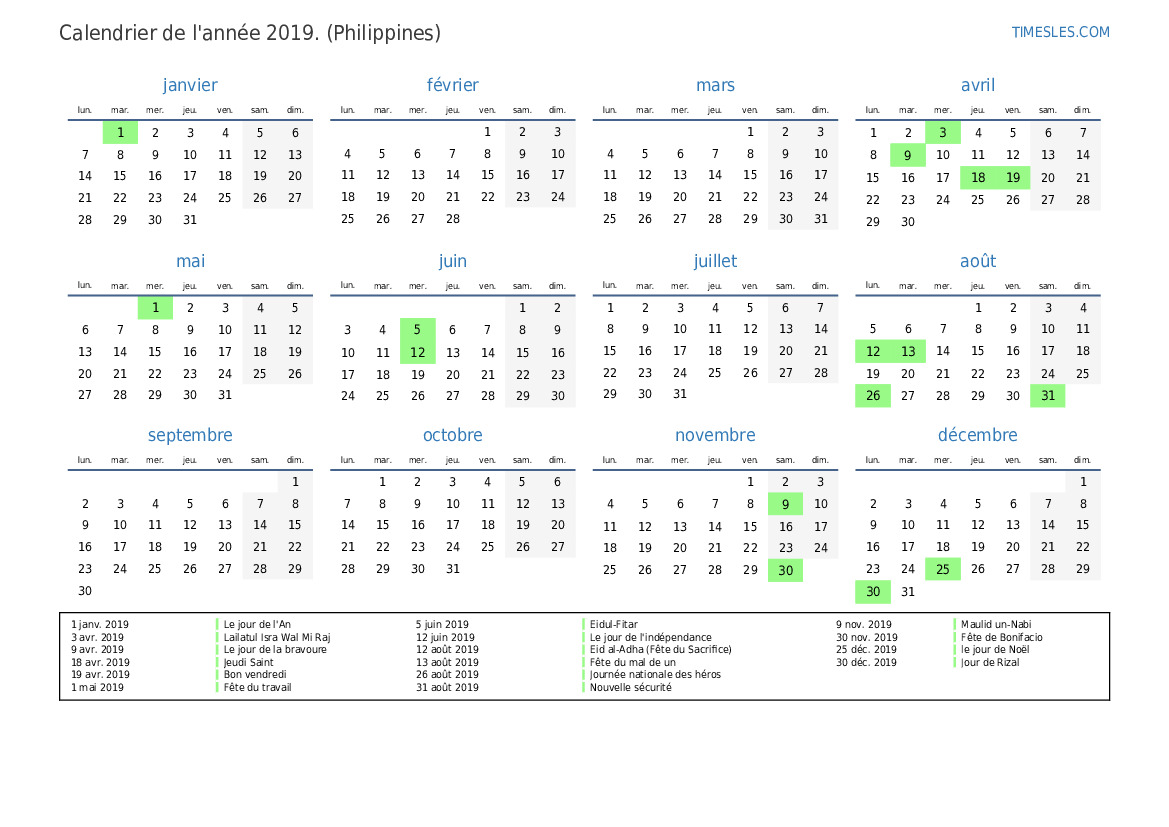Viewport: 1169px width, 827px height.
Task: Click '25 déc. 2019' legend date
Action: click(866, 650)
